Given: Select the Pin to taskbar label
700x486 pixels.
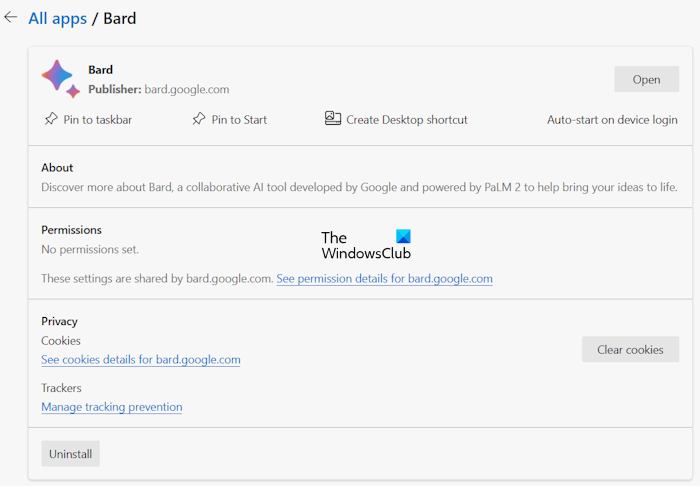Looking at the screenshot, I should click(97, 120).
